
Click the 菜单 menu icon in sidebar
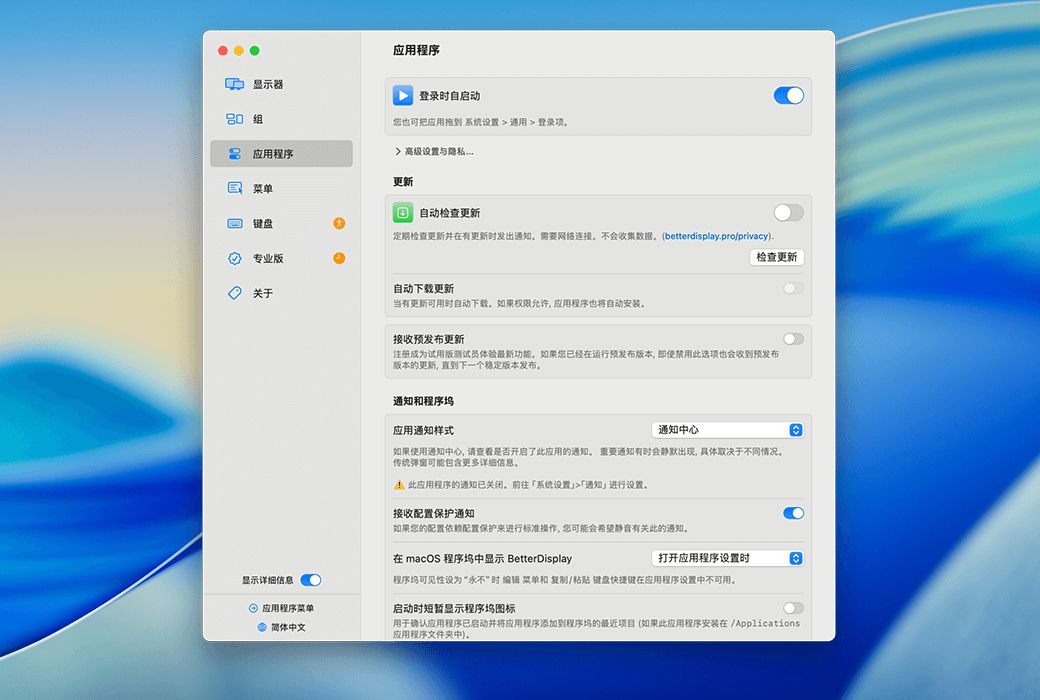(x=234, y=188)
